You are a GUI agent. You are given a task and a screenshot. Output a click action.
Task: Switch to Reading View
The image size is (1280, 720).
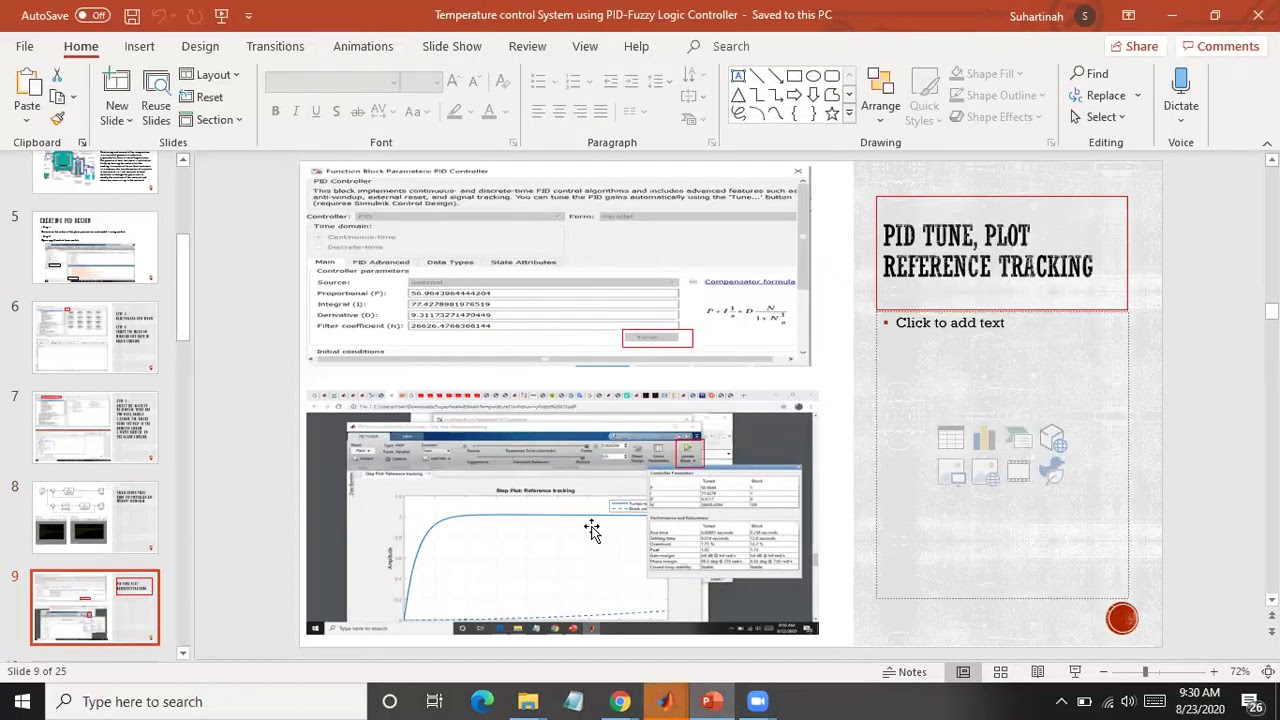pyautogui.click(x=1037, y=672)
